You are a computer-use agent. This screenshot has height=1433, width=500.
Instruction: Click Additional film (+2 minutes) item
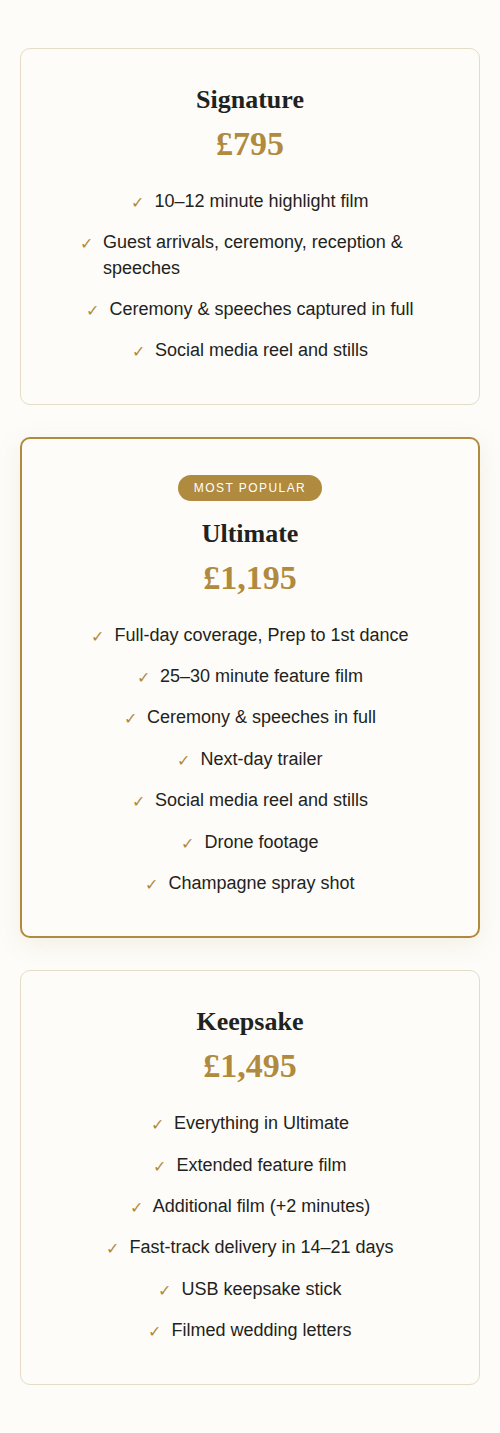(261, 1206)
